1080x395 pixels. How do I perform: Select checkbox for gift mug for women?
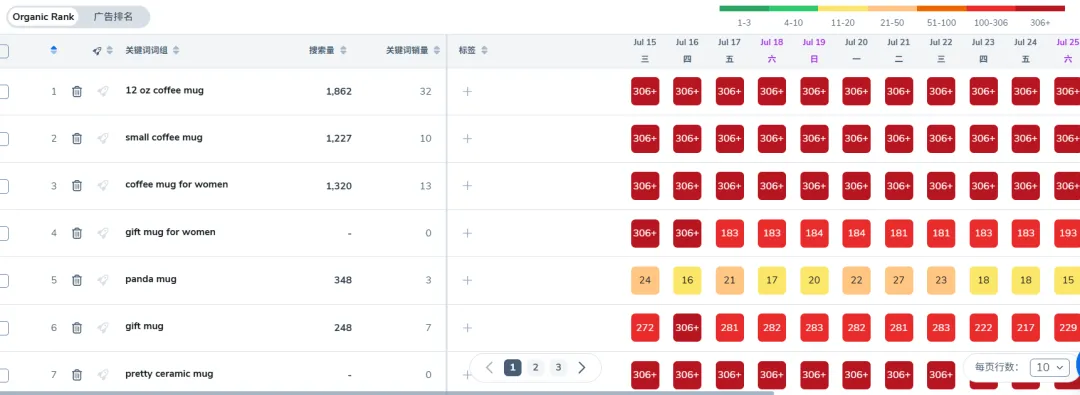coord(3,233)
